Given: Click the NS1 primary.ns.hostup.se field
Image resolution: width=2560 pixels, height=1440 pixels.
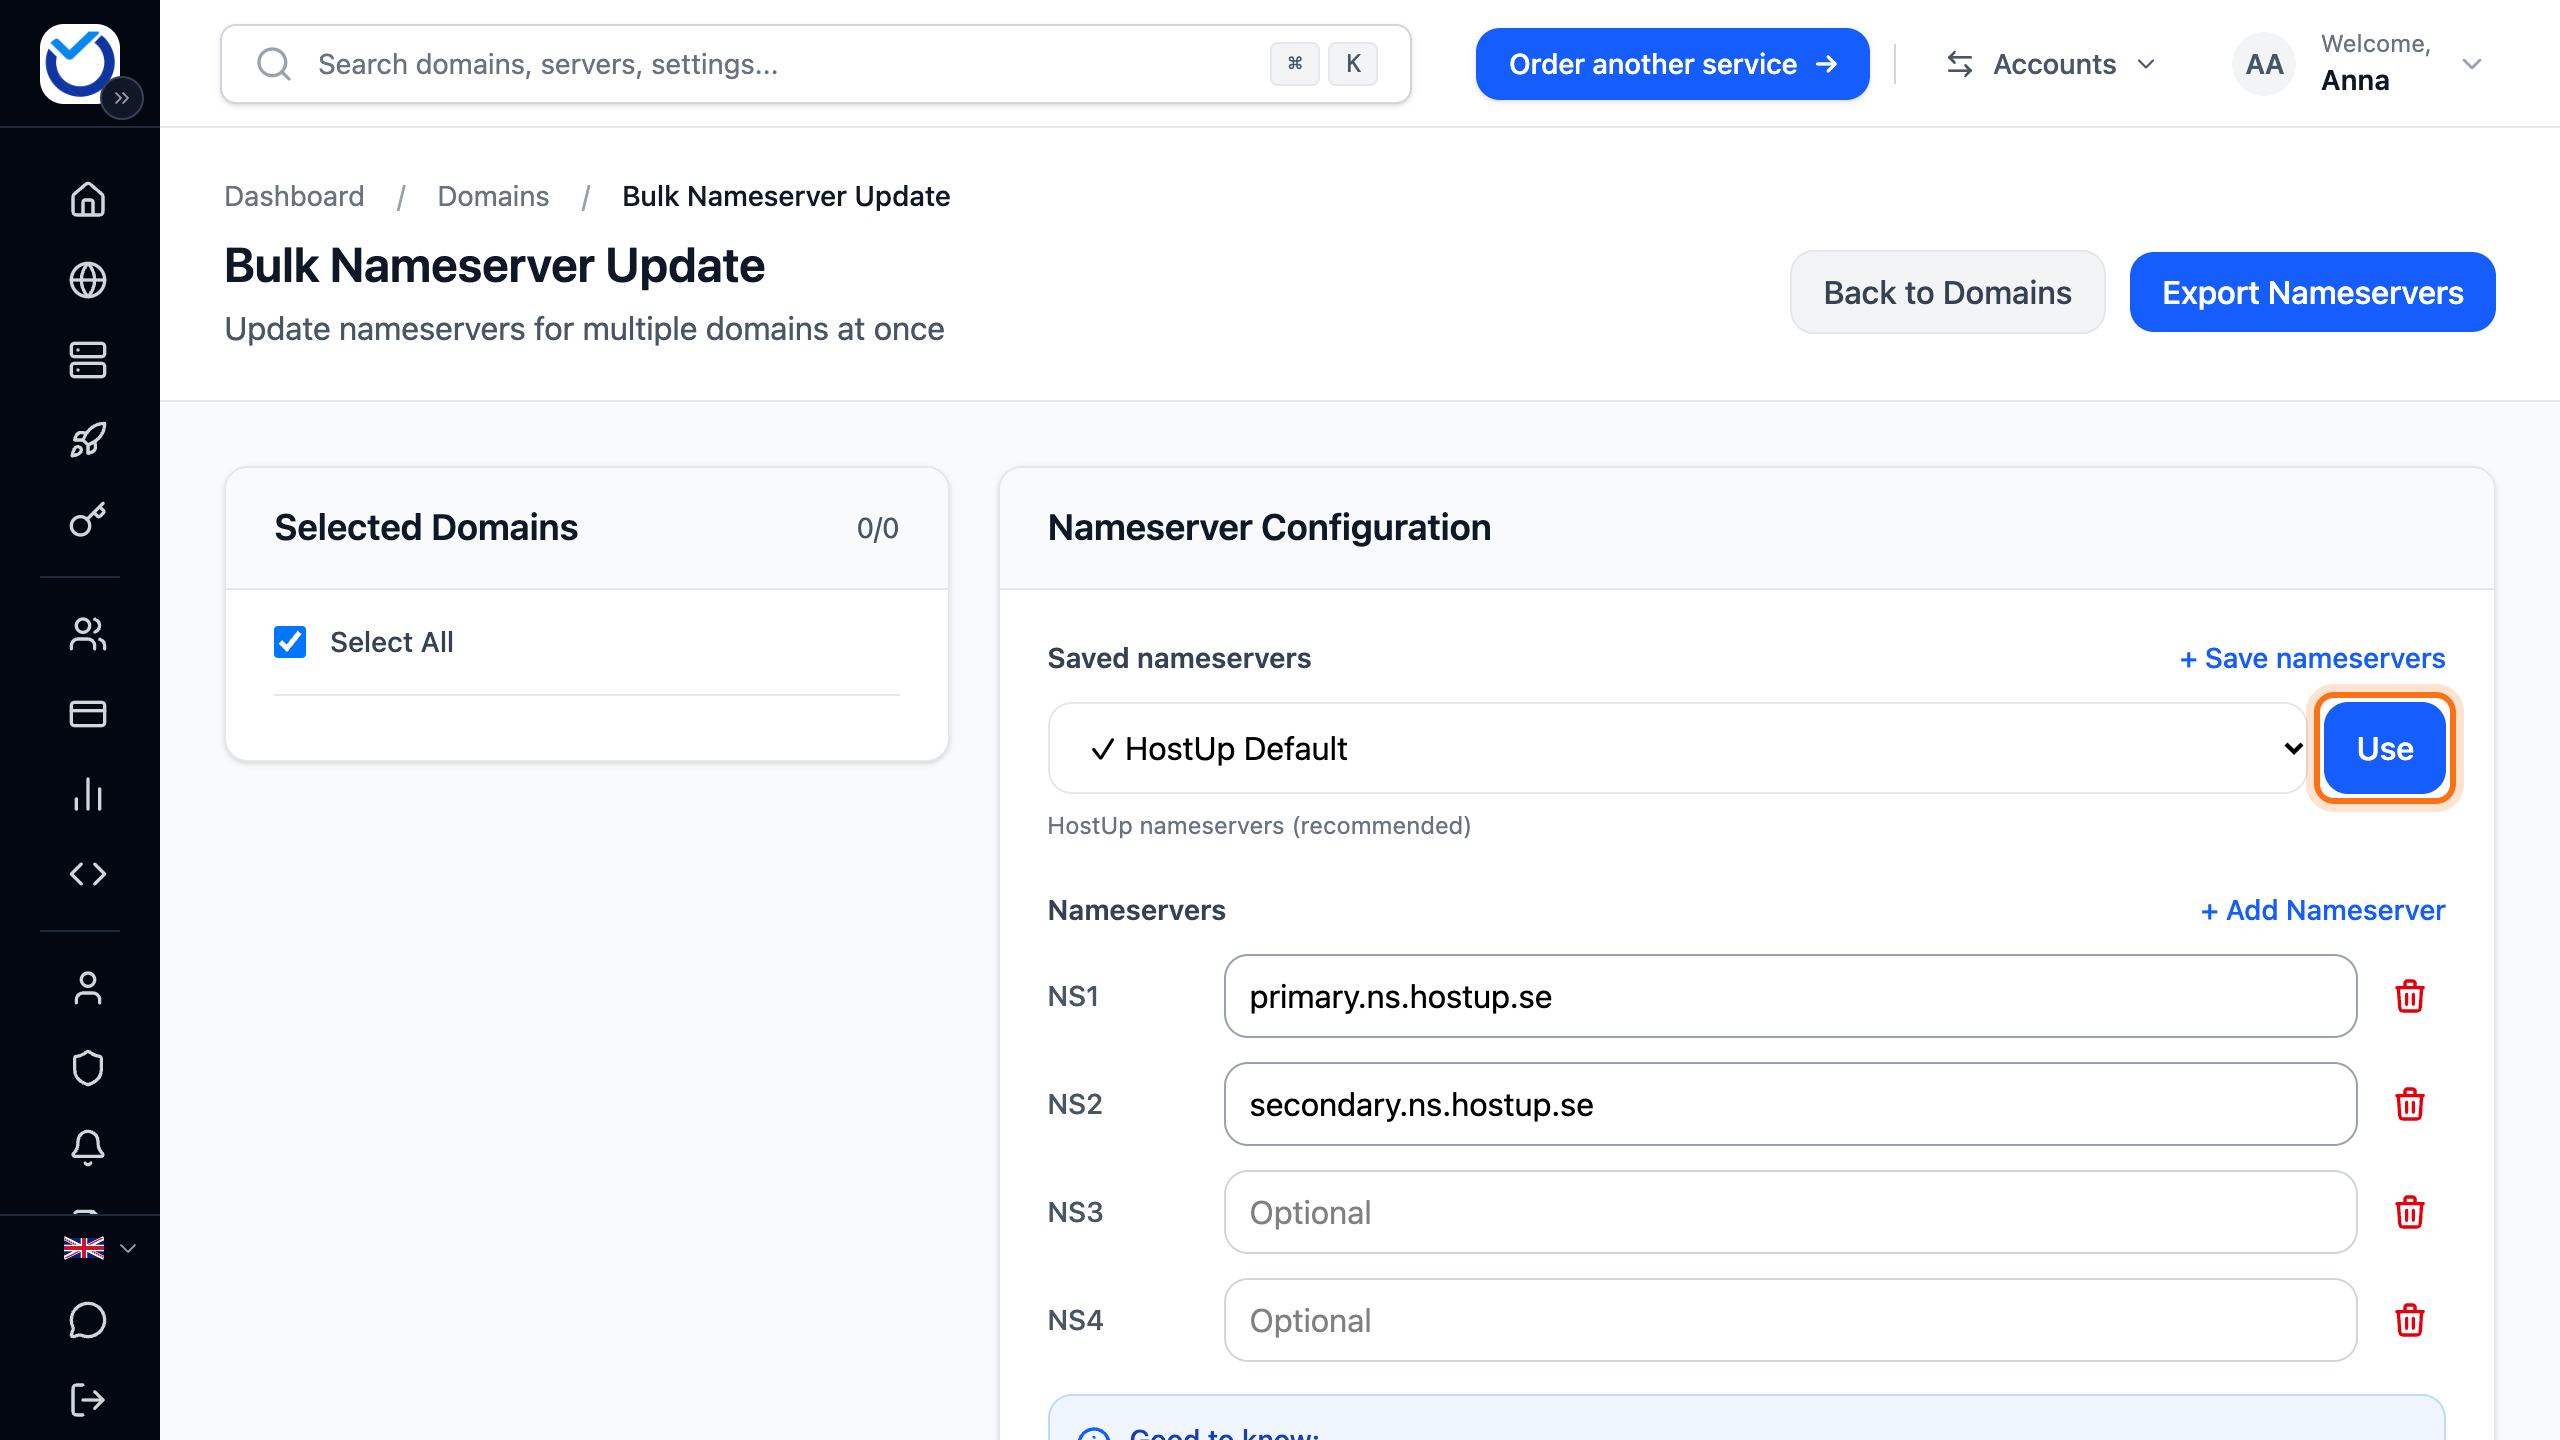Looking at the screenshot, I should (1790, 996).
